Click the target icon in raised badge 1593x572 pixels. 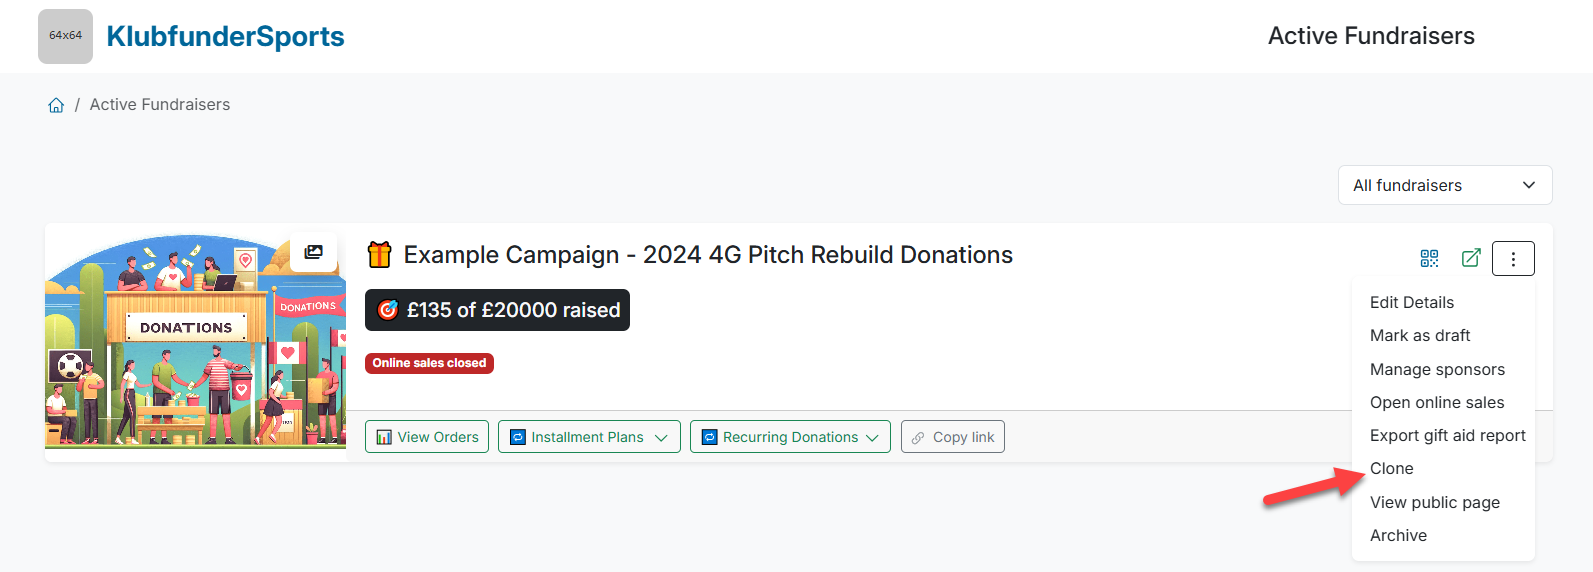pyautogui.click(x=388, y=310)
